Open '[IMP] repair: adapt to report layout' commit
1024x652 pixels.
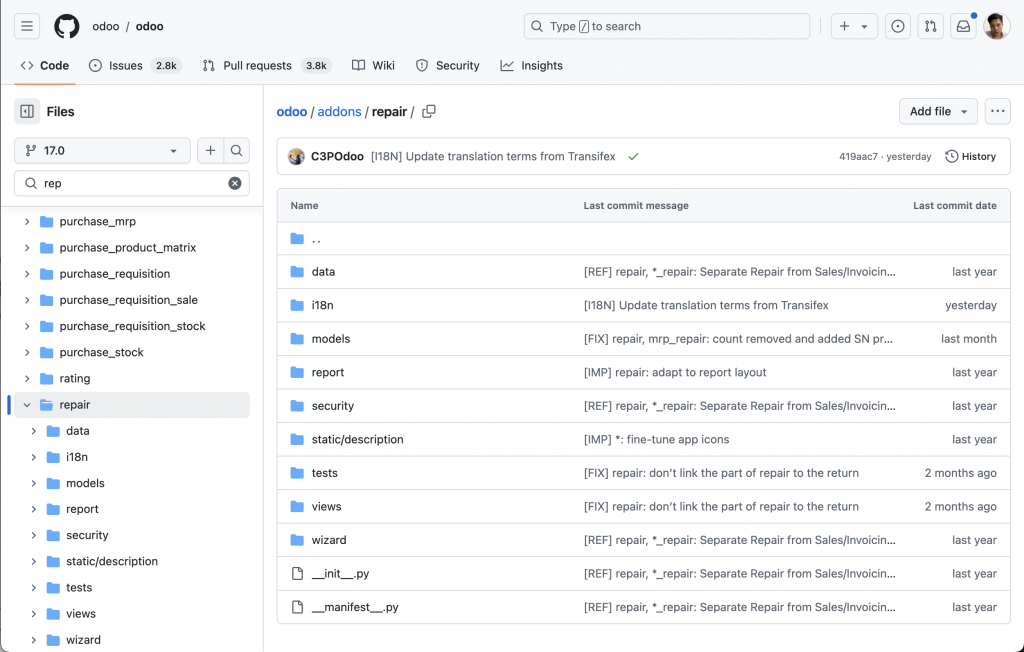pyautogui.click(x=675, y=372)
